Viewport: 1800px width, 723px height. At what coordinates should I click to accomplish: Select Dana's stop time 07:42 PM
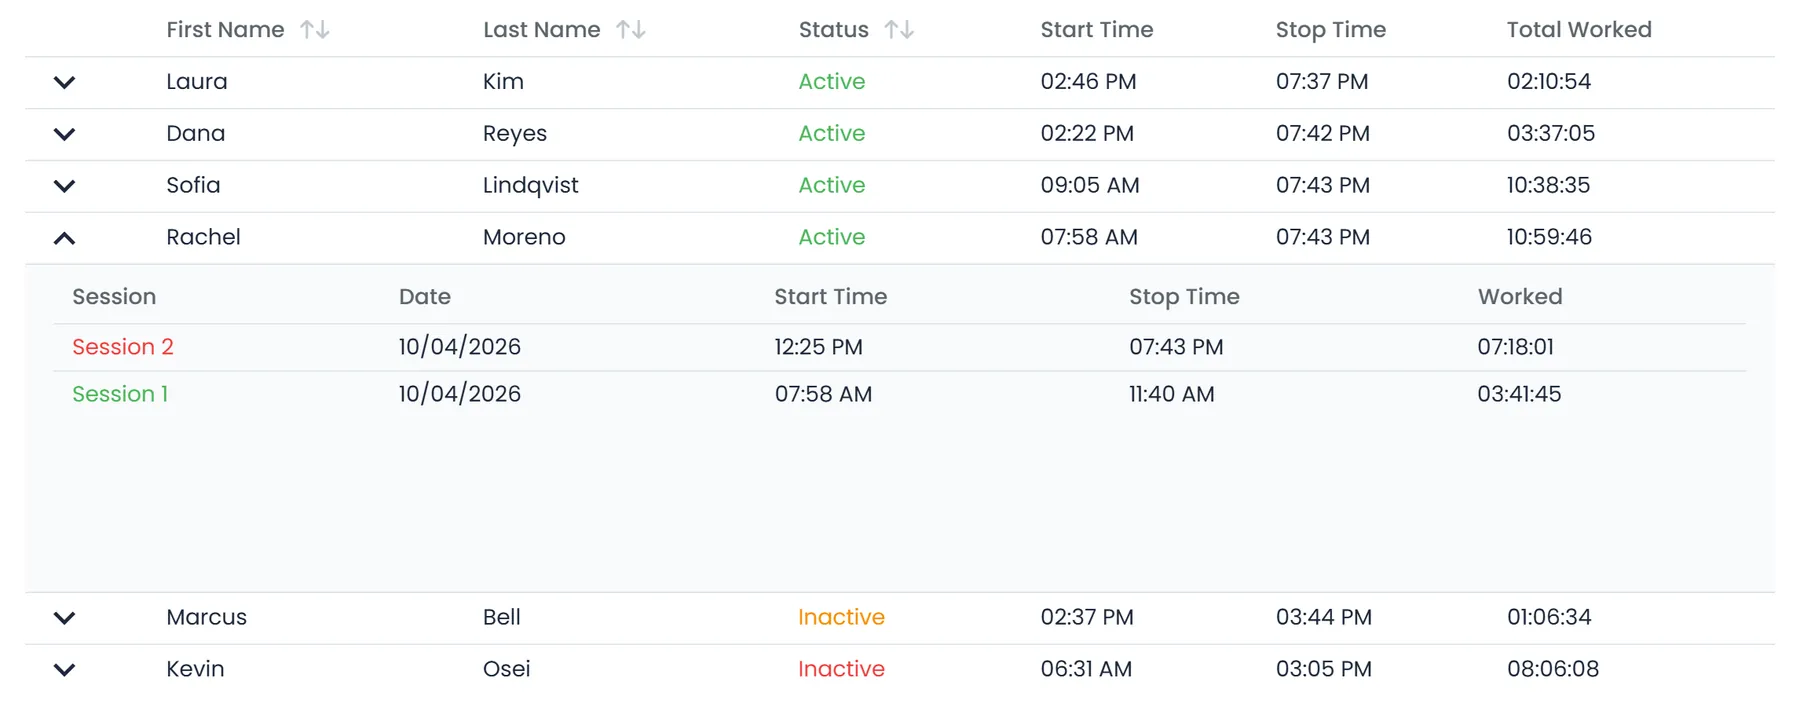1323,134
